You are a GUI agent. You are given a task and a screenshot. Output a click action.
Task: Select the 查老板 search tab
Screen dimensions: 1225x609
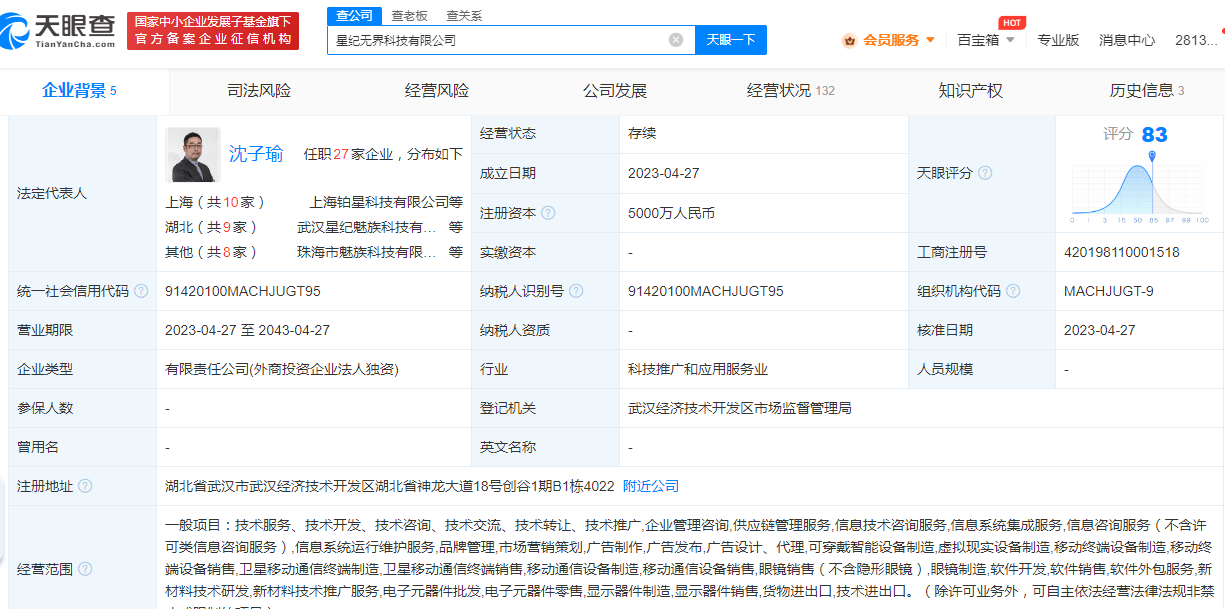pos(409,15)
